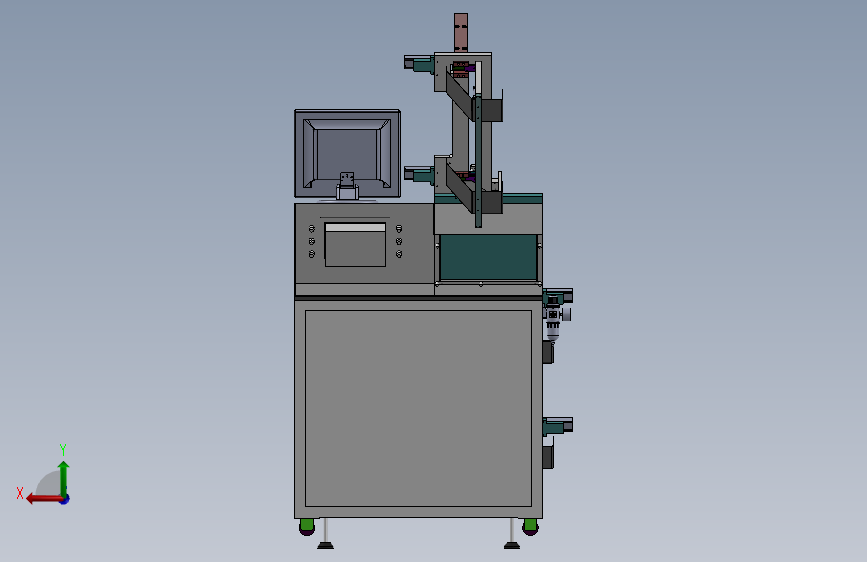The width and height of the screenshot is (867, 562).
Task: Select the right green caster wheel
Action: (x=530, y=527)
